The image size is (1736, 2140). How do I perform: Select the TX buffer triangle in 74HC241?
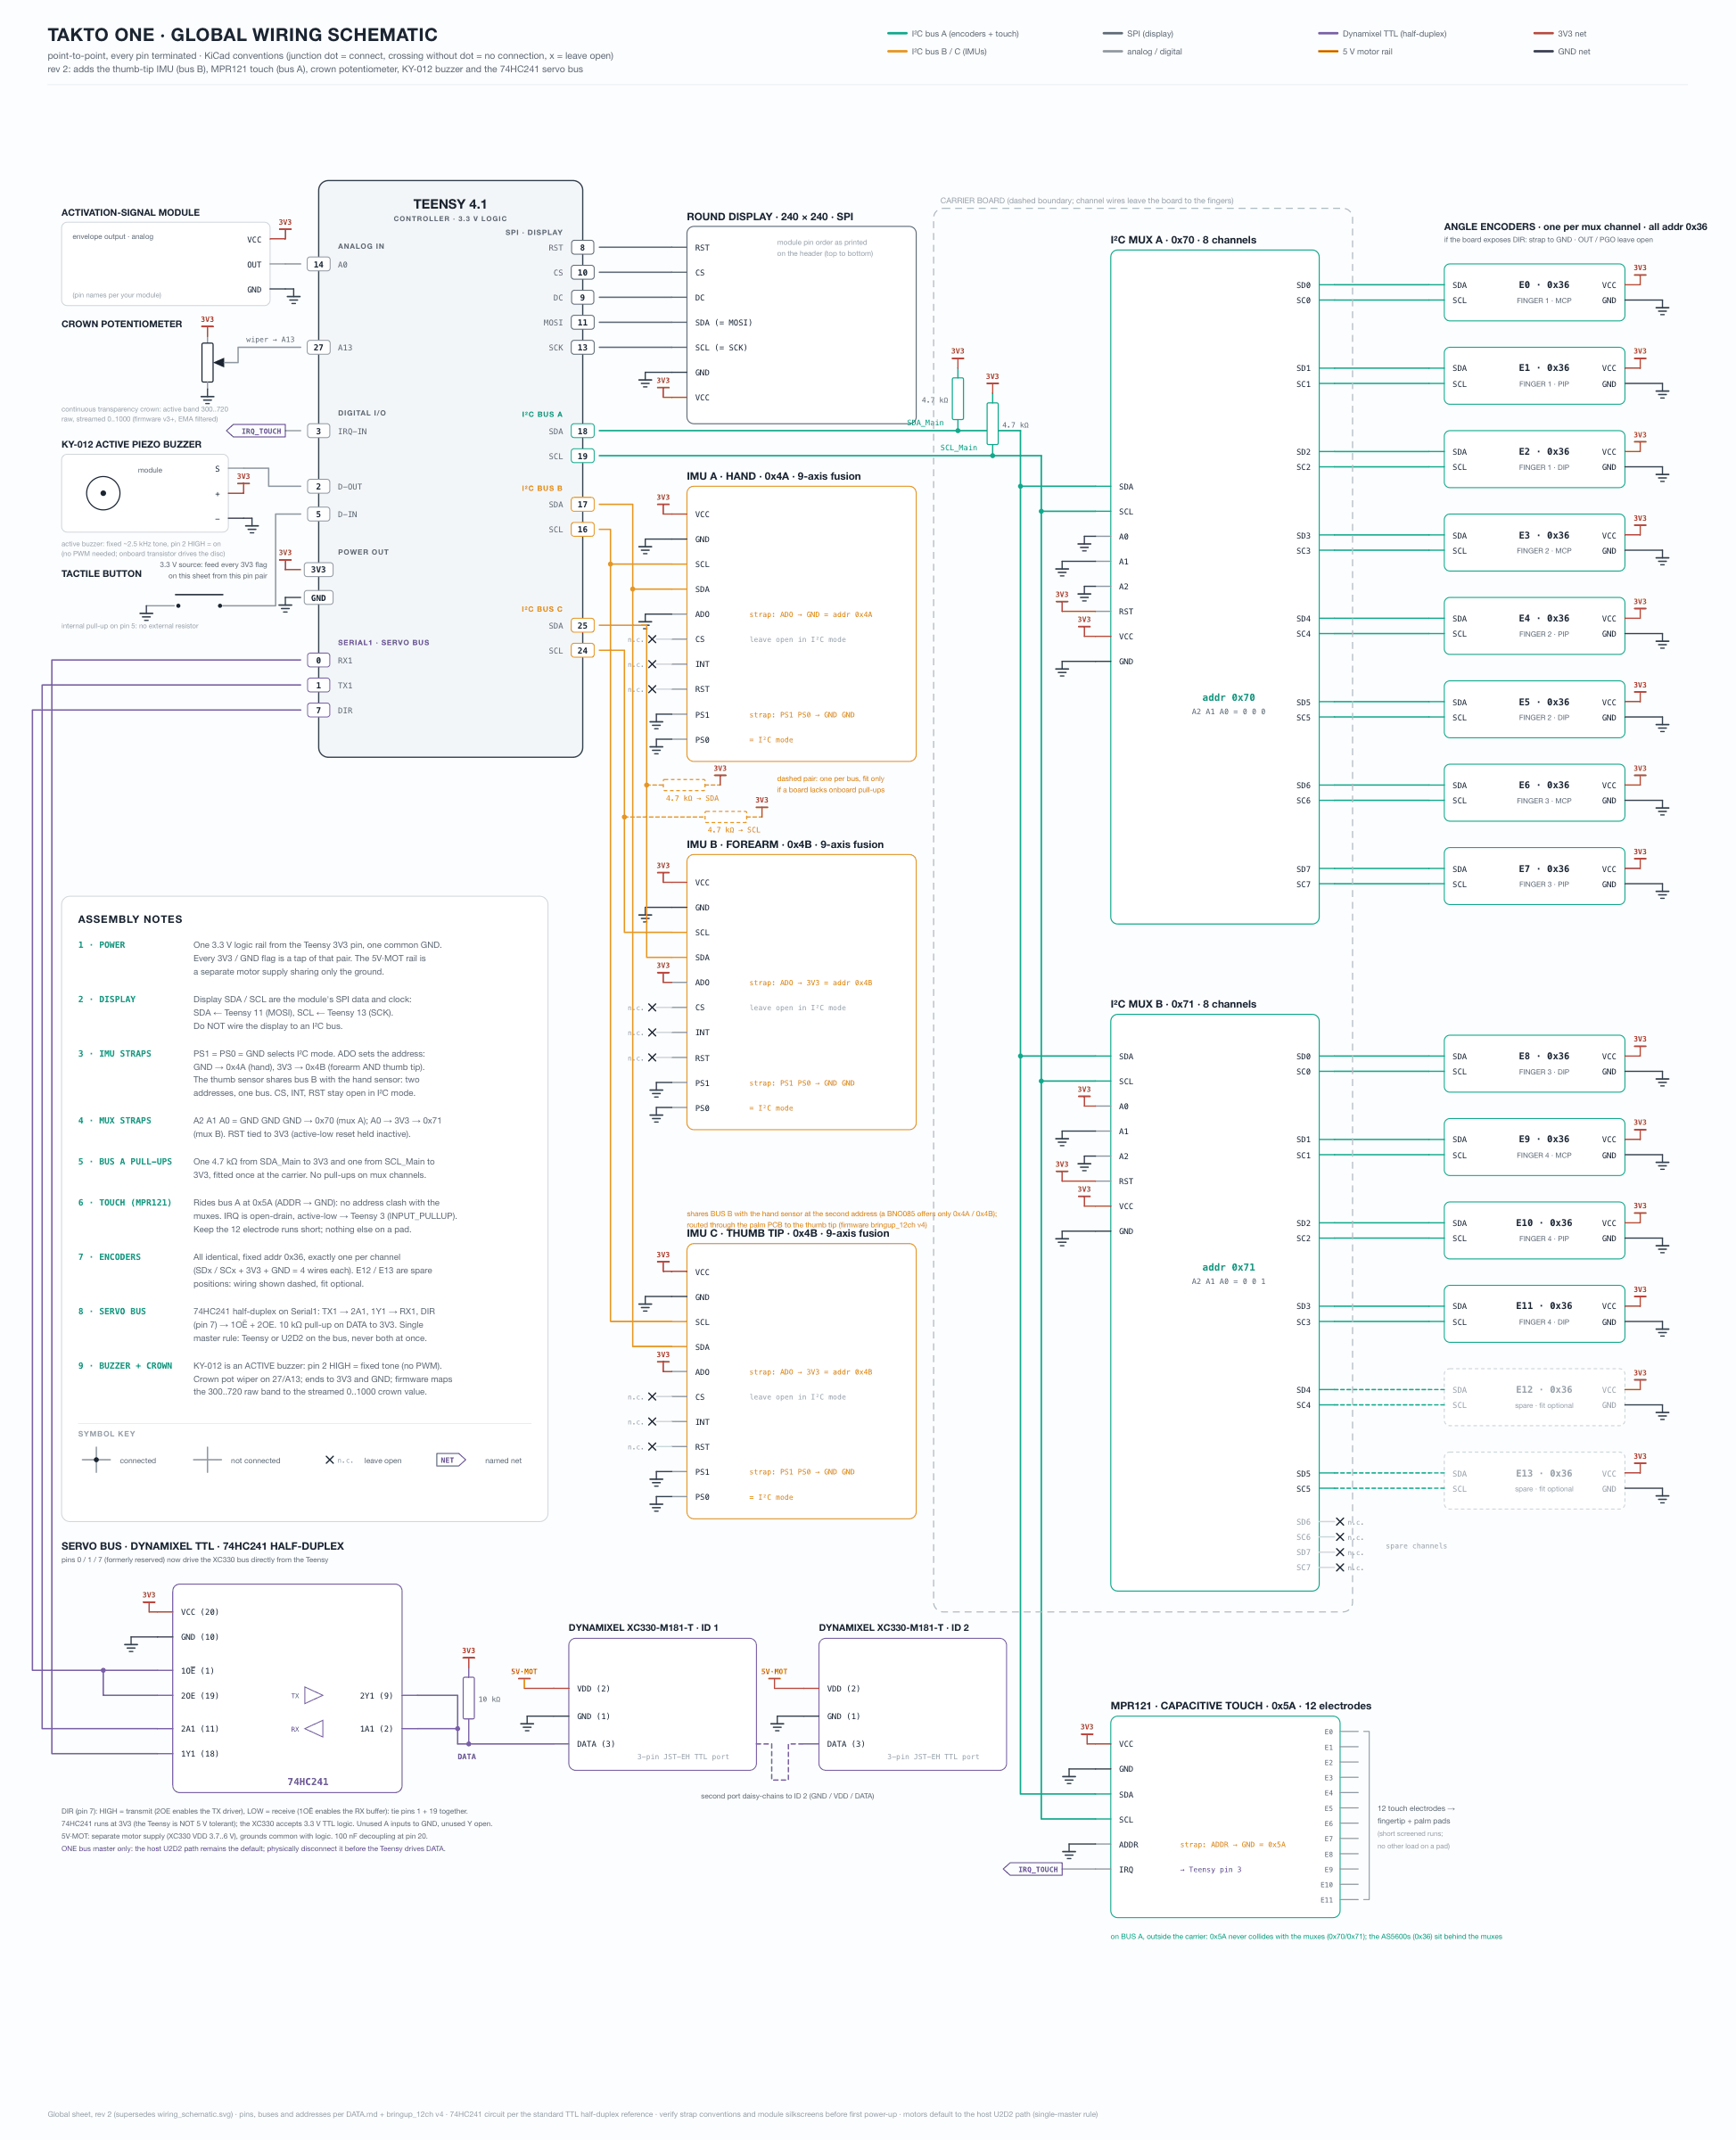click(x=314, y=1695)
